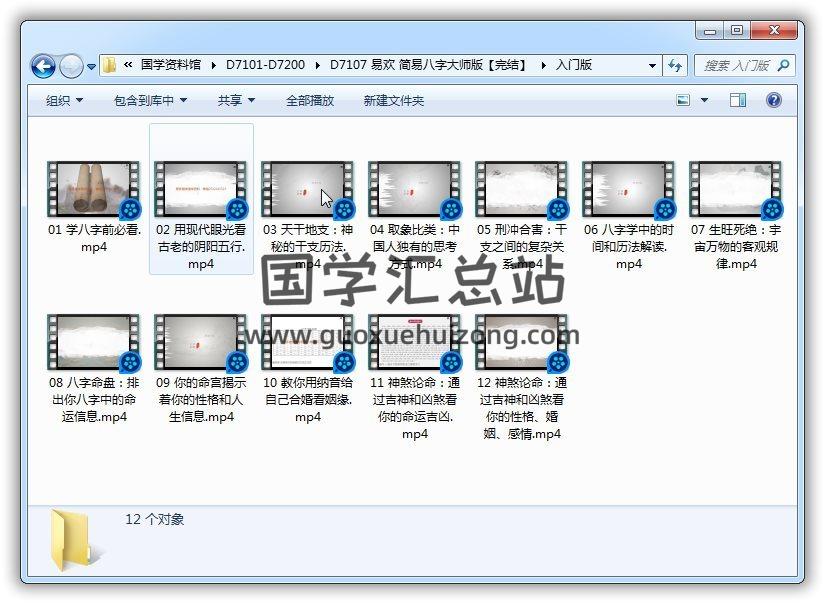Select video icon 08 八字命盘
The image size is (825, 604).
coord(94,343)
